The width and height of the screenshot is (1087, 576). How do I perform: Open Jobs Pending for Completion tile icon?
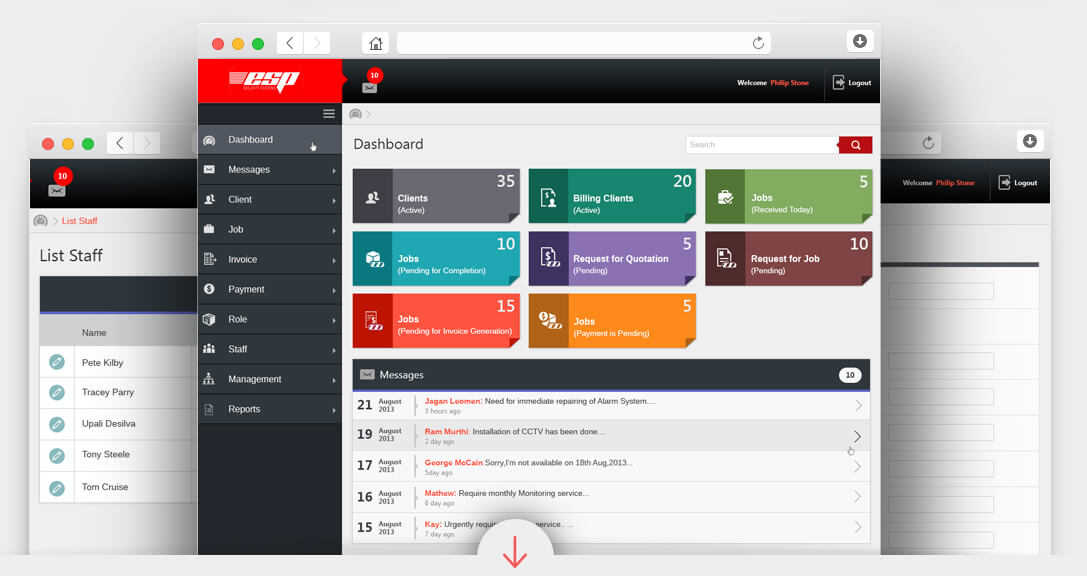point(374,259)
